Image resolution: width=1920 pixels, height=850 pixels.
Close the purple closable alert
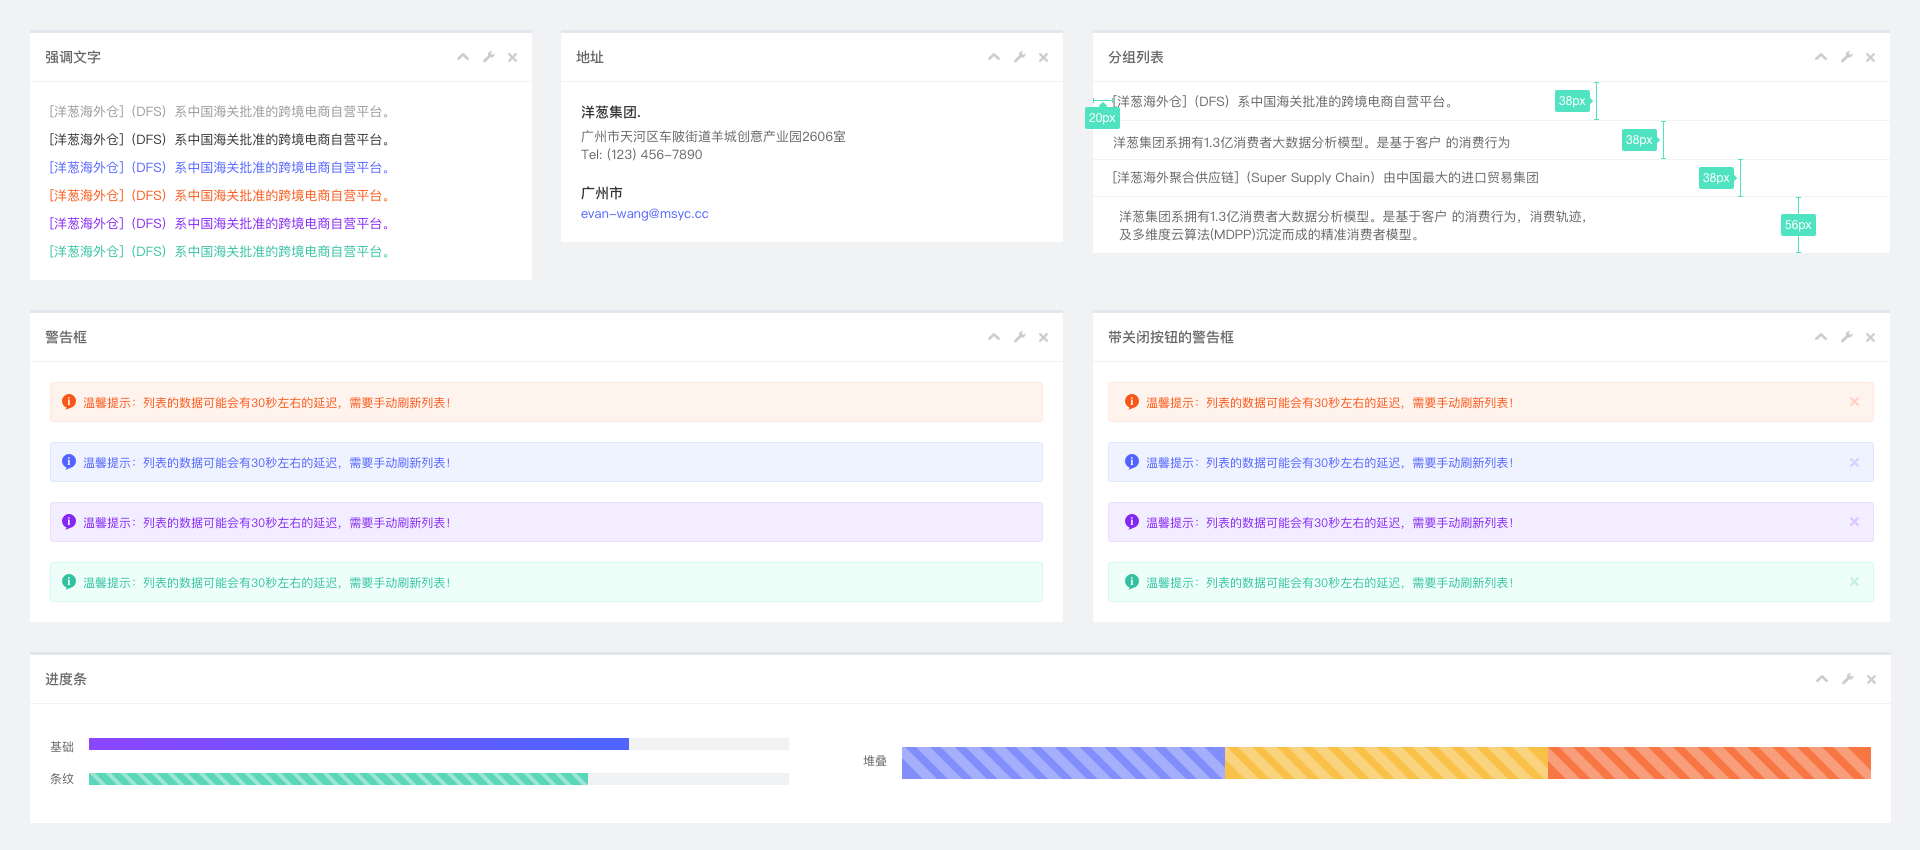click(x=1854, y=522)
